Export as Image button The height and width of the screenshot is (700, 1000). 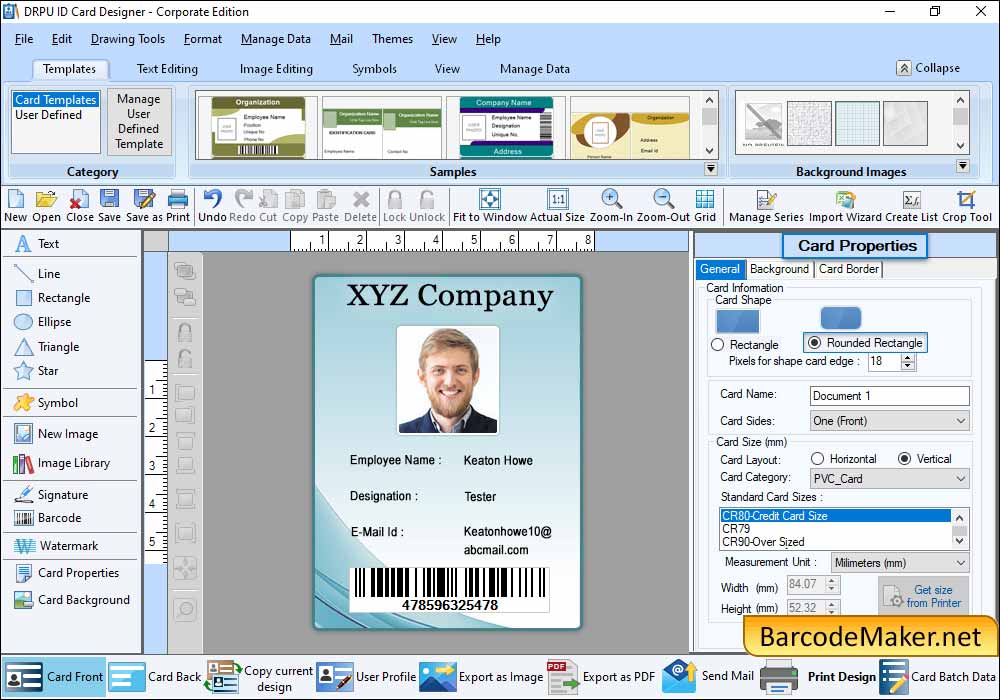(x=482, y=677)
